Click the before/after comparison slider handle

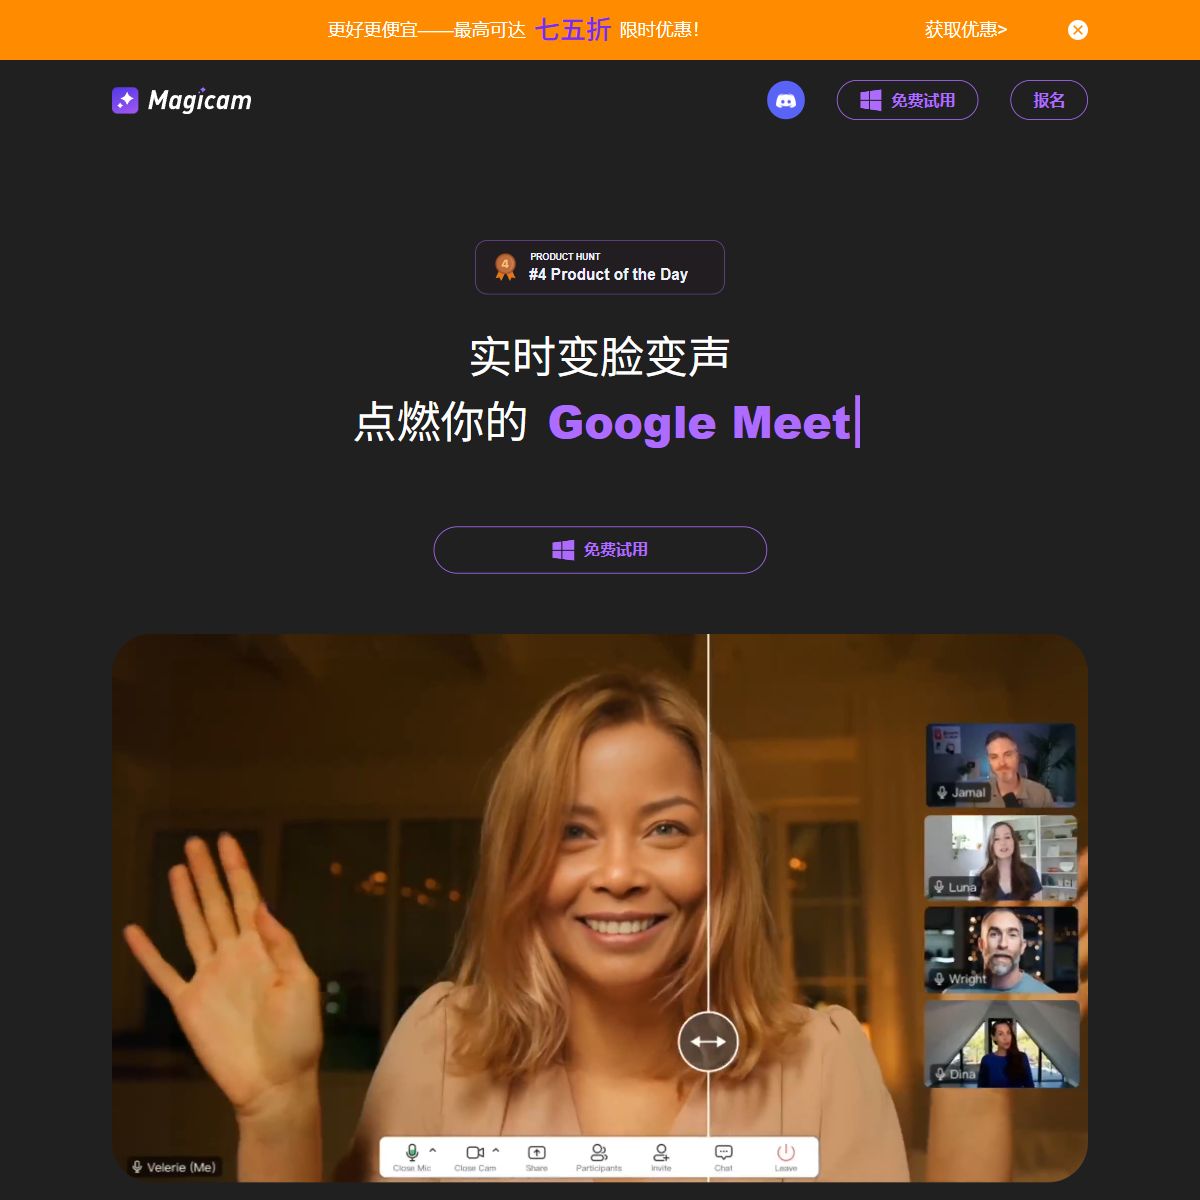(708, 1041)
